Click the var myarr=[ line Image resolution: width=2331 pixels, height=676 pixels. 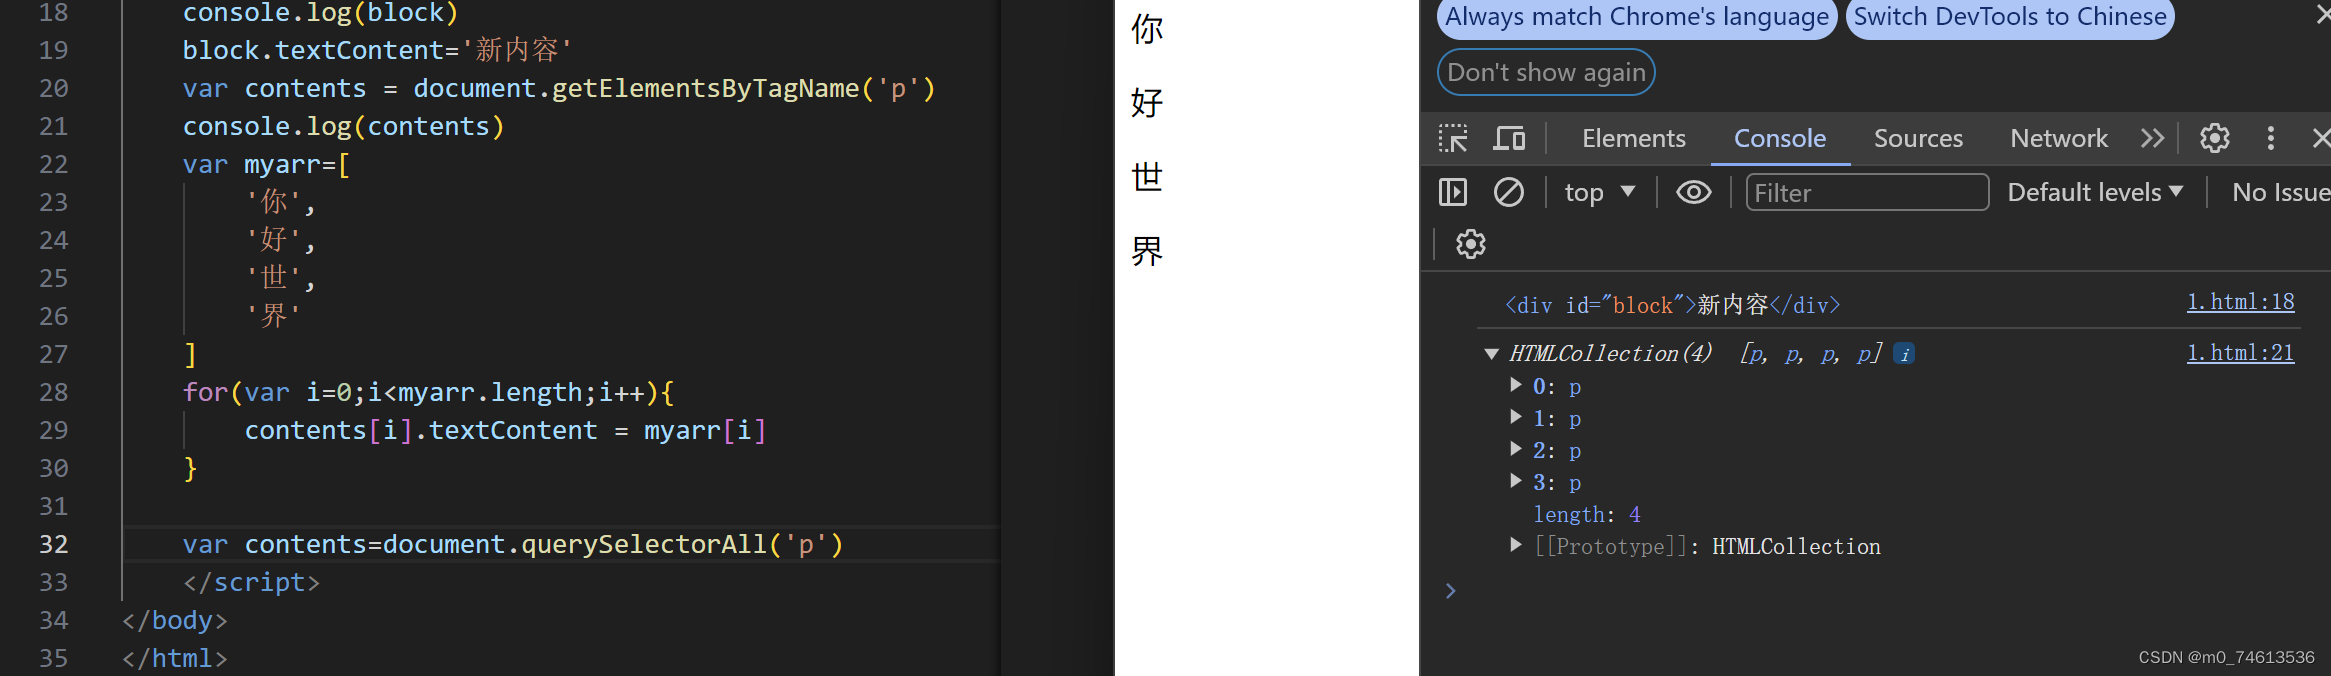(266, 164)
